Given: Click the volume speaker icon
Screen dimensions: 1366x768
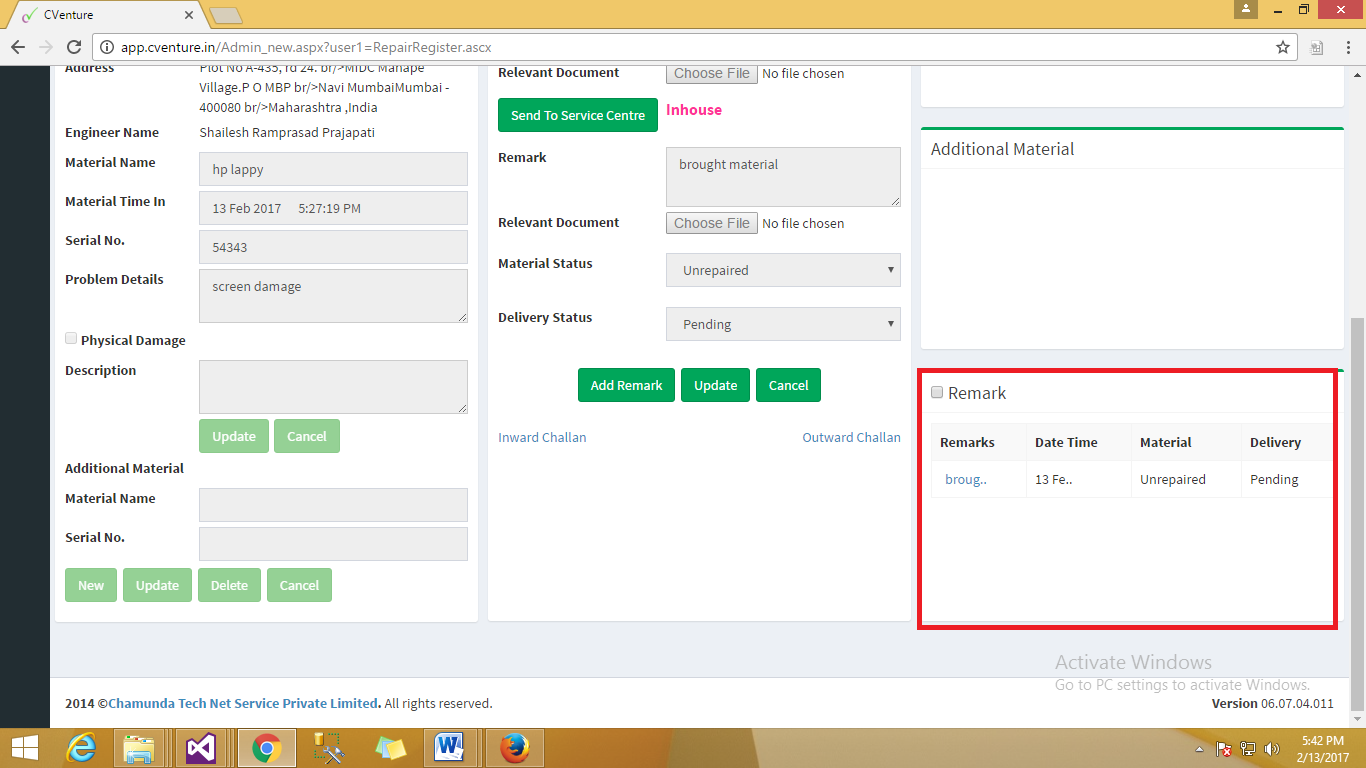Looking at the screenshot, I should coord(1272,749).
